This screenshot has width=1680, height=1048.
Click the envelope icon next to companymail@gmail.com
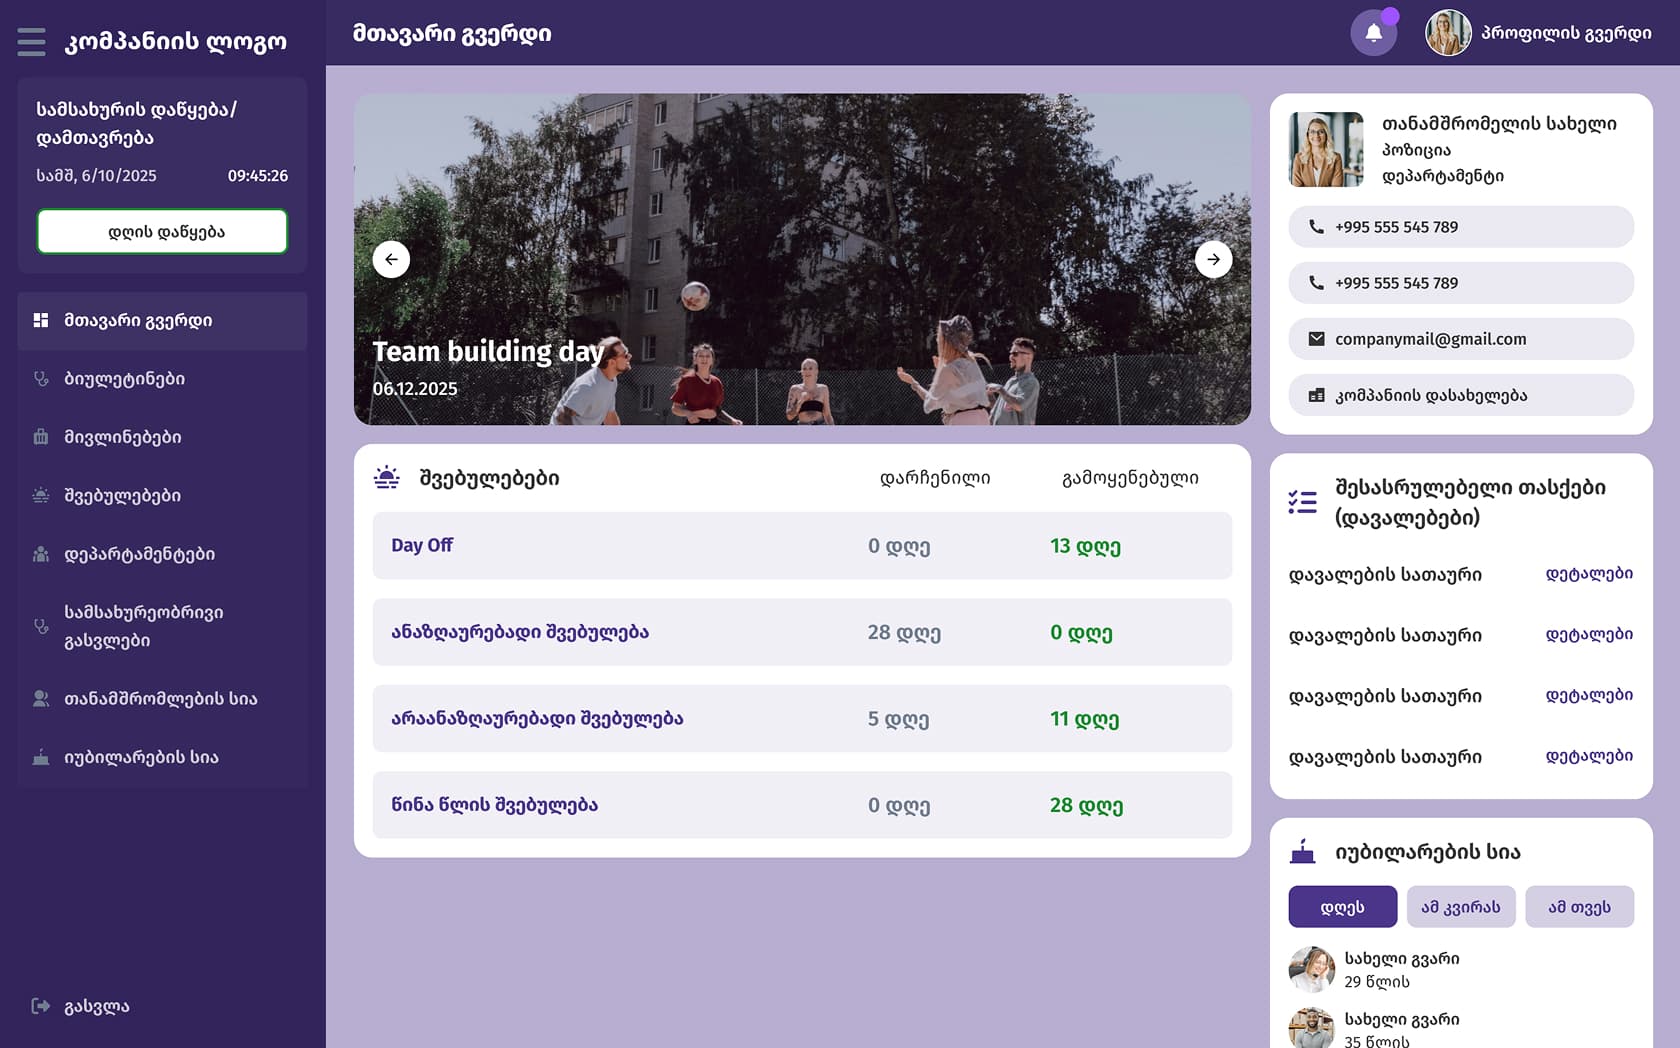[x=1316, y=338]
